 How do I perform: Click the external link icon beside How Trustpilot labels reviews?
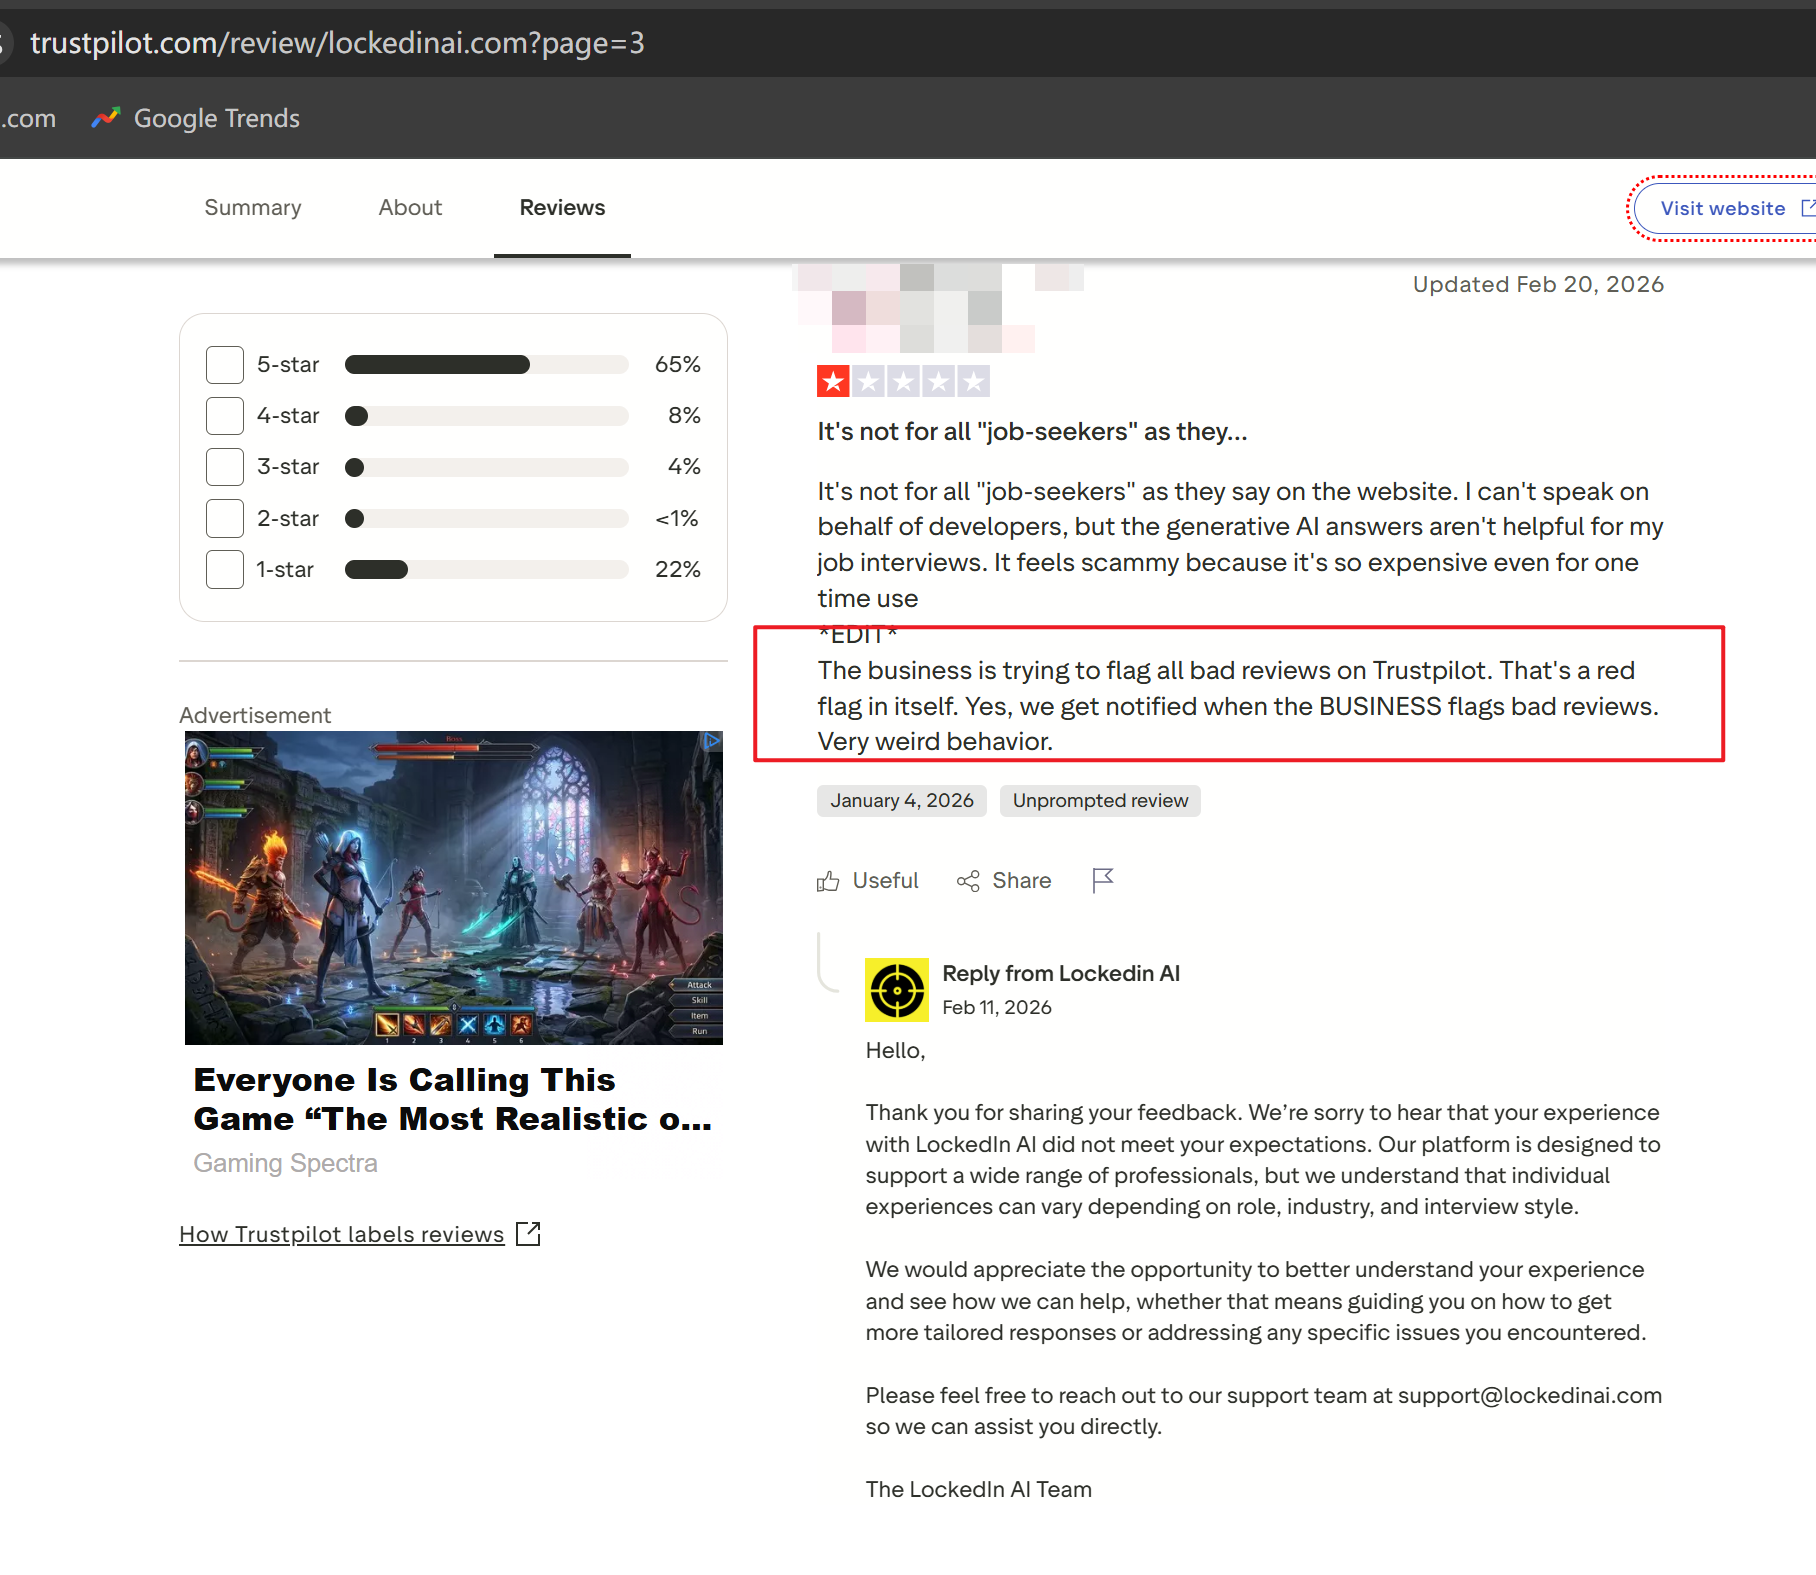[528, 1234]
